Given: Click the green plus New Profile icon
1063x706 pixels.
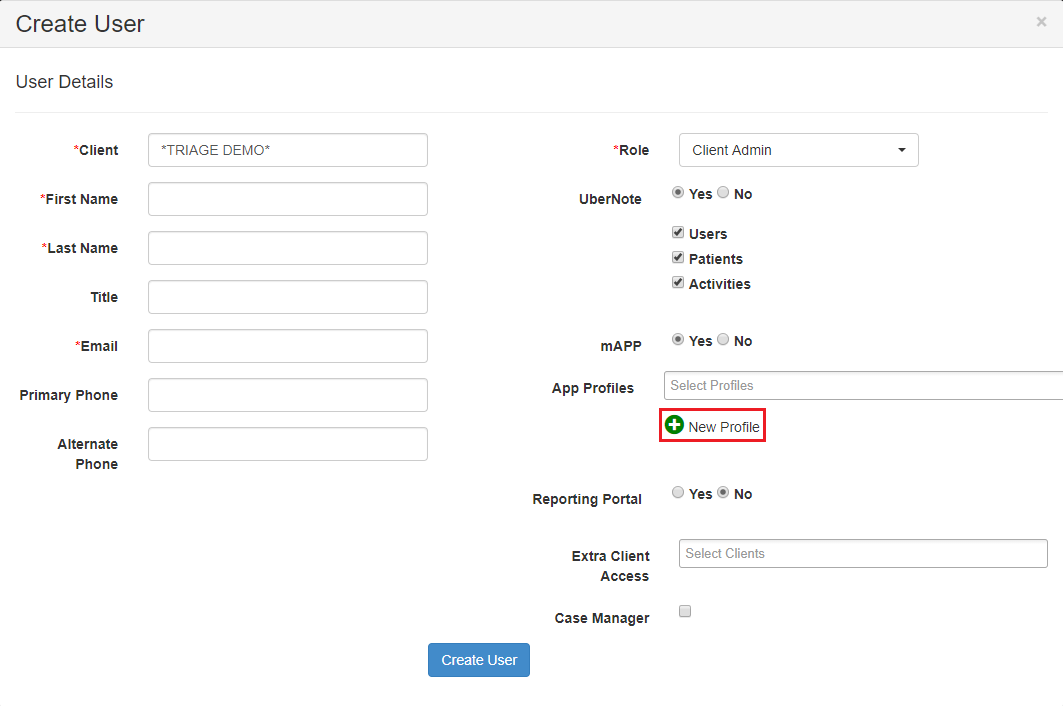Looking at the screenshot, I should [674, 425].
